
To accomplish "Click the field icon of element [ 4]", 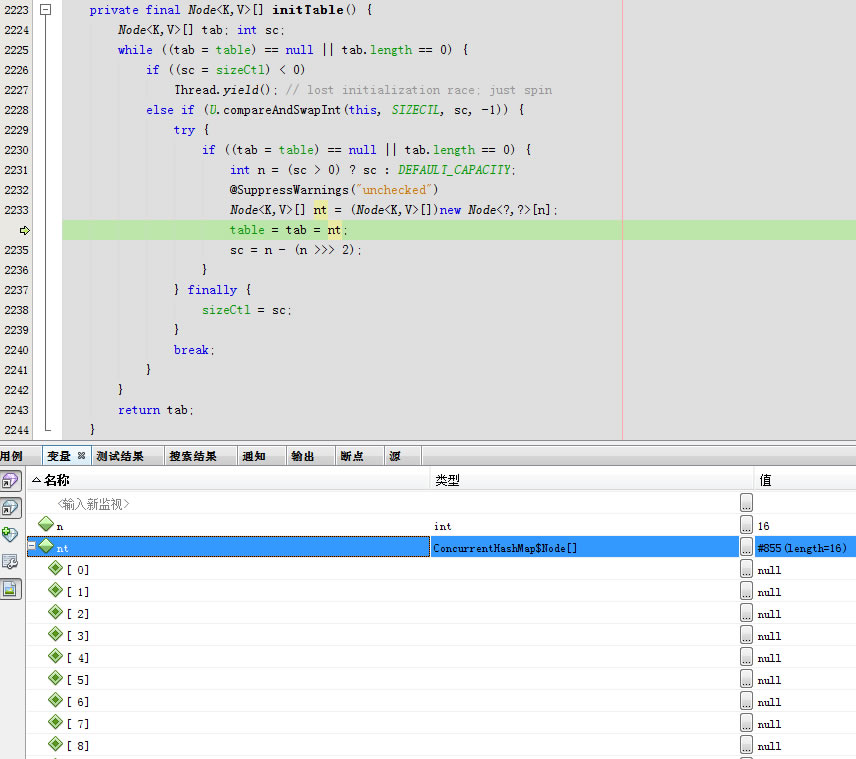I will [x=55, y=656].
